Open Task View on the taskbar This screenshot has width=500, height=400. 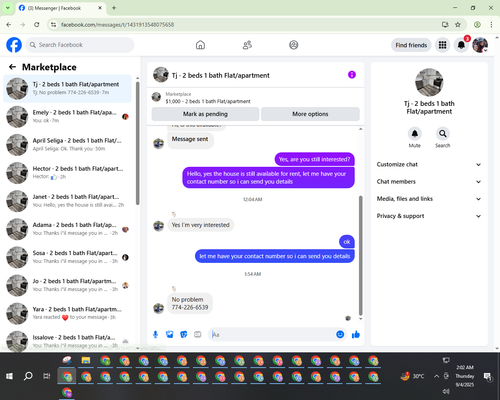pos(47,376)
